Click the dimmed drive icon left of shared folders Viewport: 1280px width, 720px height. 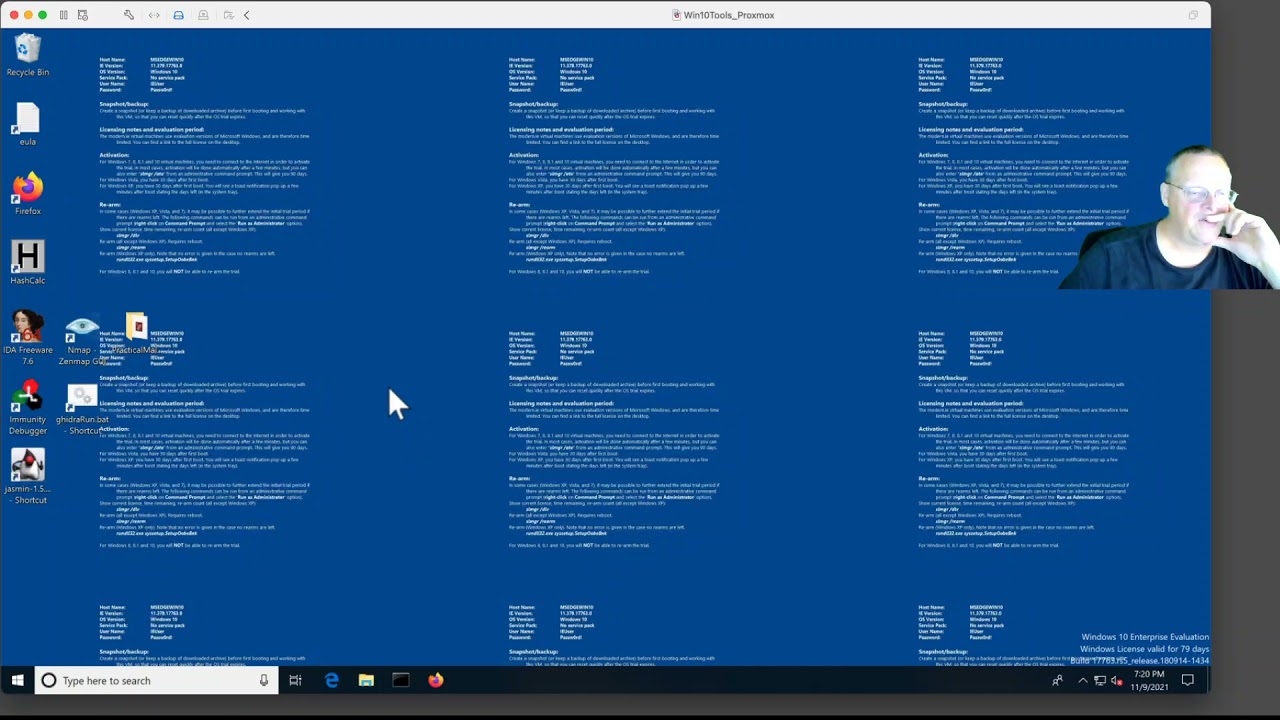(203, 15)
